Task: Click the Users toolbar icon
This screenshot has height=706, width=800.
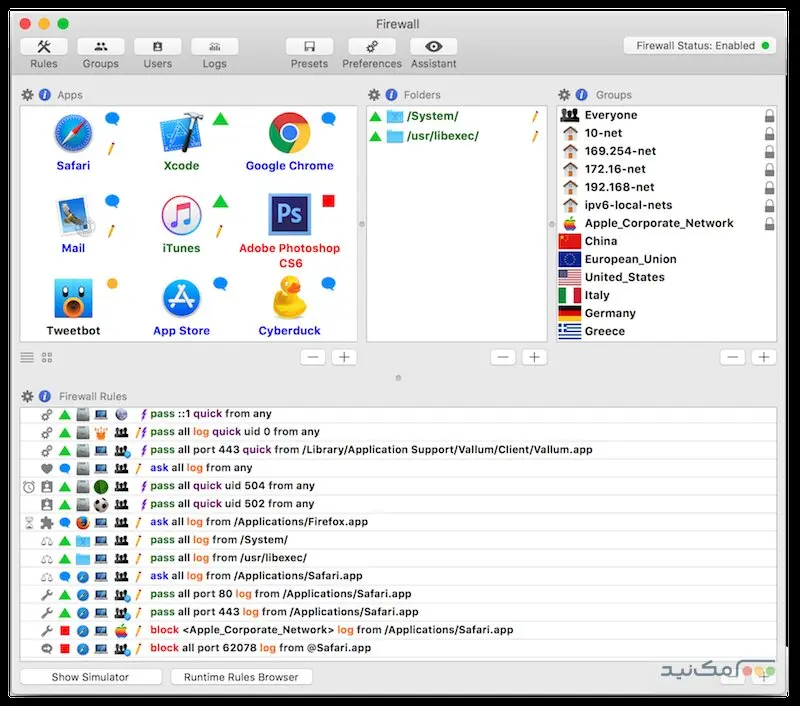Action: click(157, 47)
